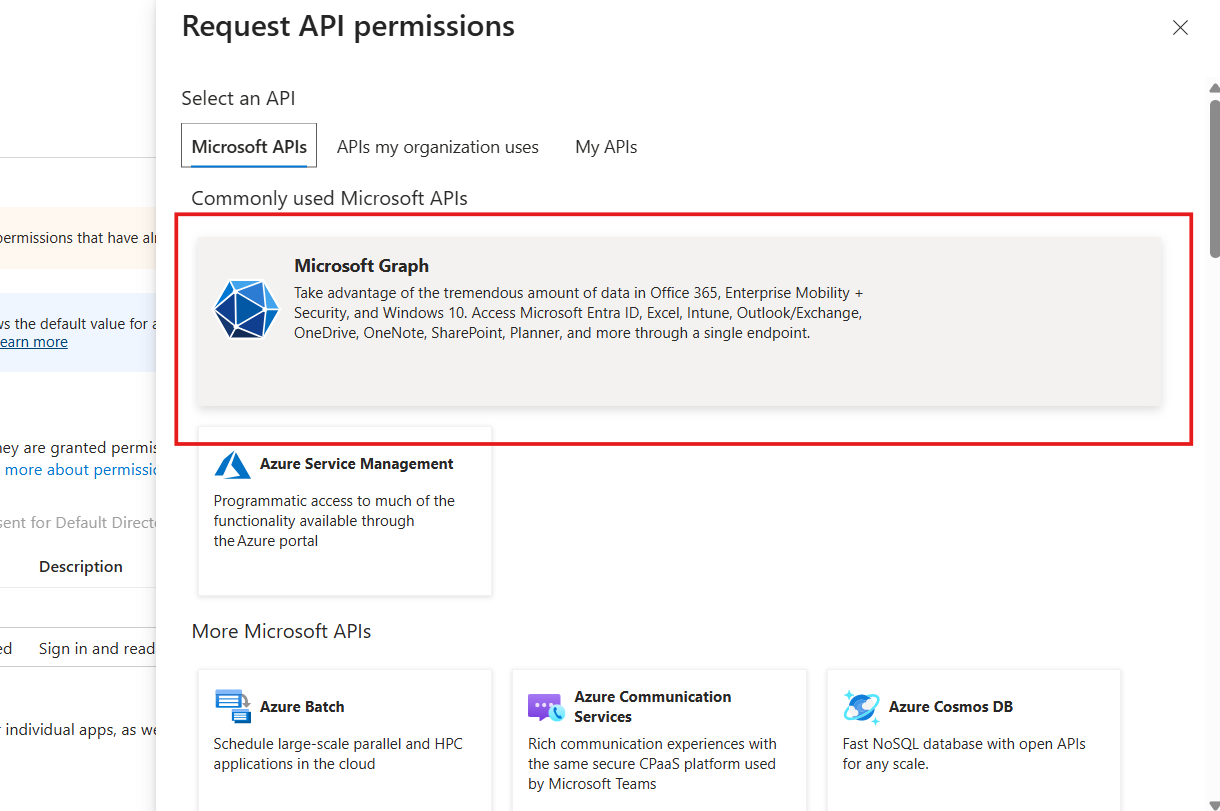This screenshot has width=1220, height=811.
Task: Open the My APIs tab
Action: [x=606, y=147]
